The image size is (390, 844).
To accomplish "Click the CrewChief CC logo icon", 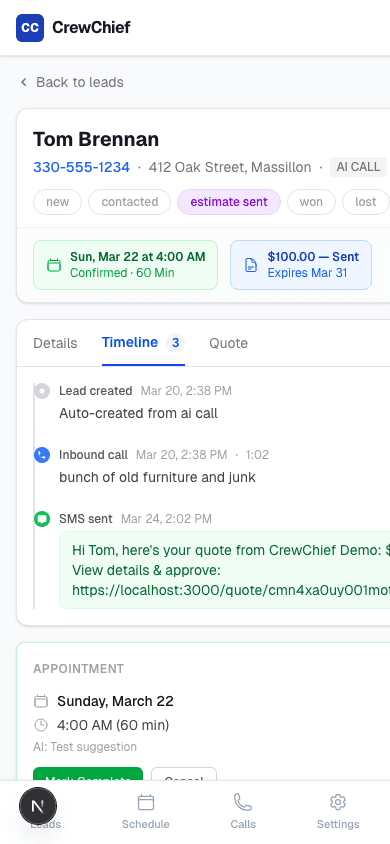I will 30,27.
